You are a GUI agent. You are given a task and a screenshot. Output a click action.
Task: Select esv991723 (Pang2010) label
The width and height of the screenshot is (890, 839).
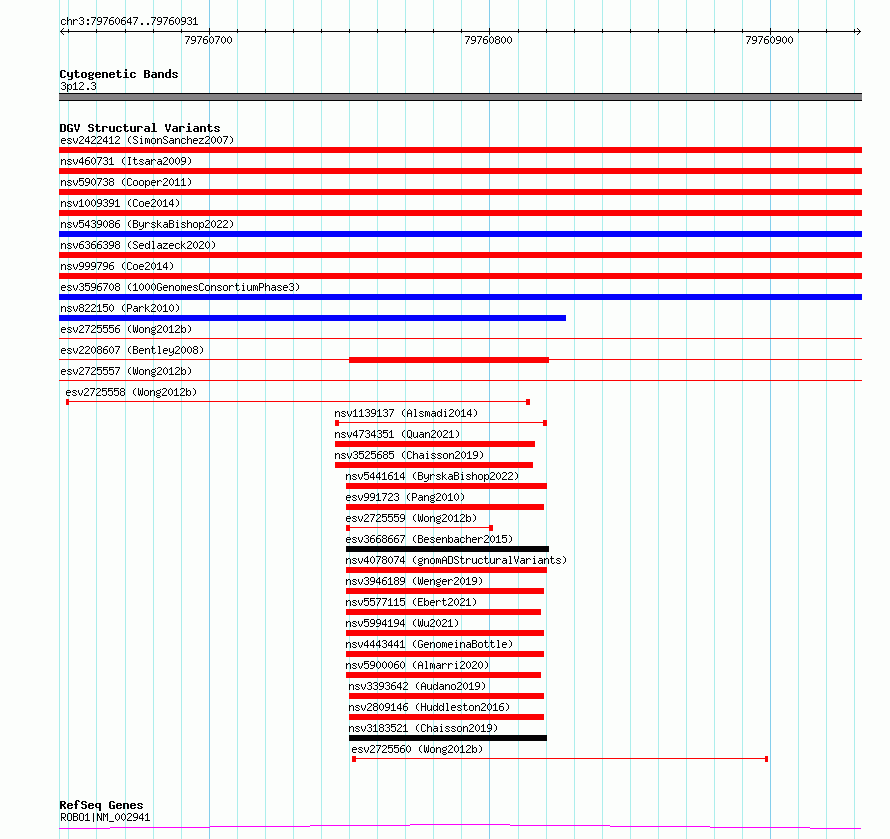click(405, 497)
